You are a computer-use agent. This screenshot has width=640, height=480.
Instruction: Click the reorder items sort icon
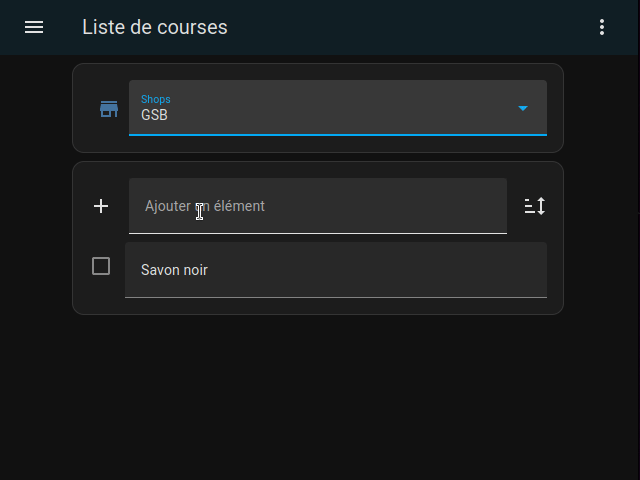[535, 206]
